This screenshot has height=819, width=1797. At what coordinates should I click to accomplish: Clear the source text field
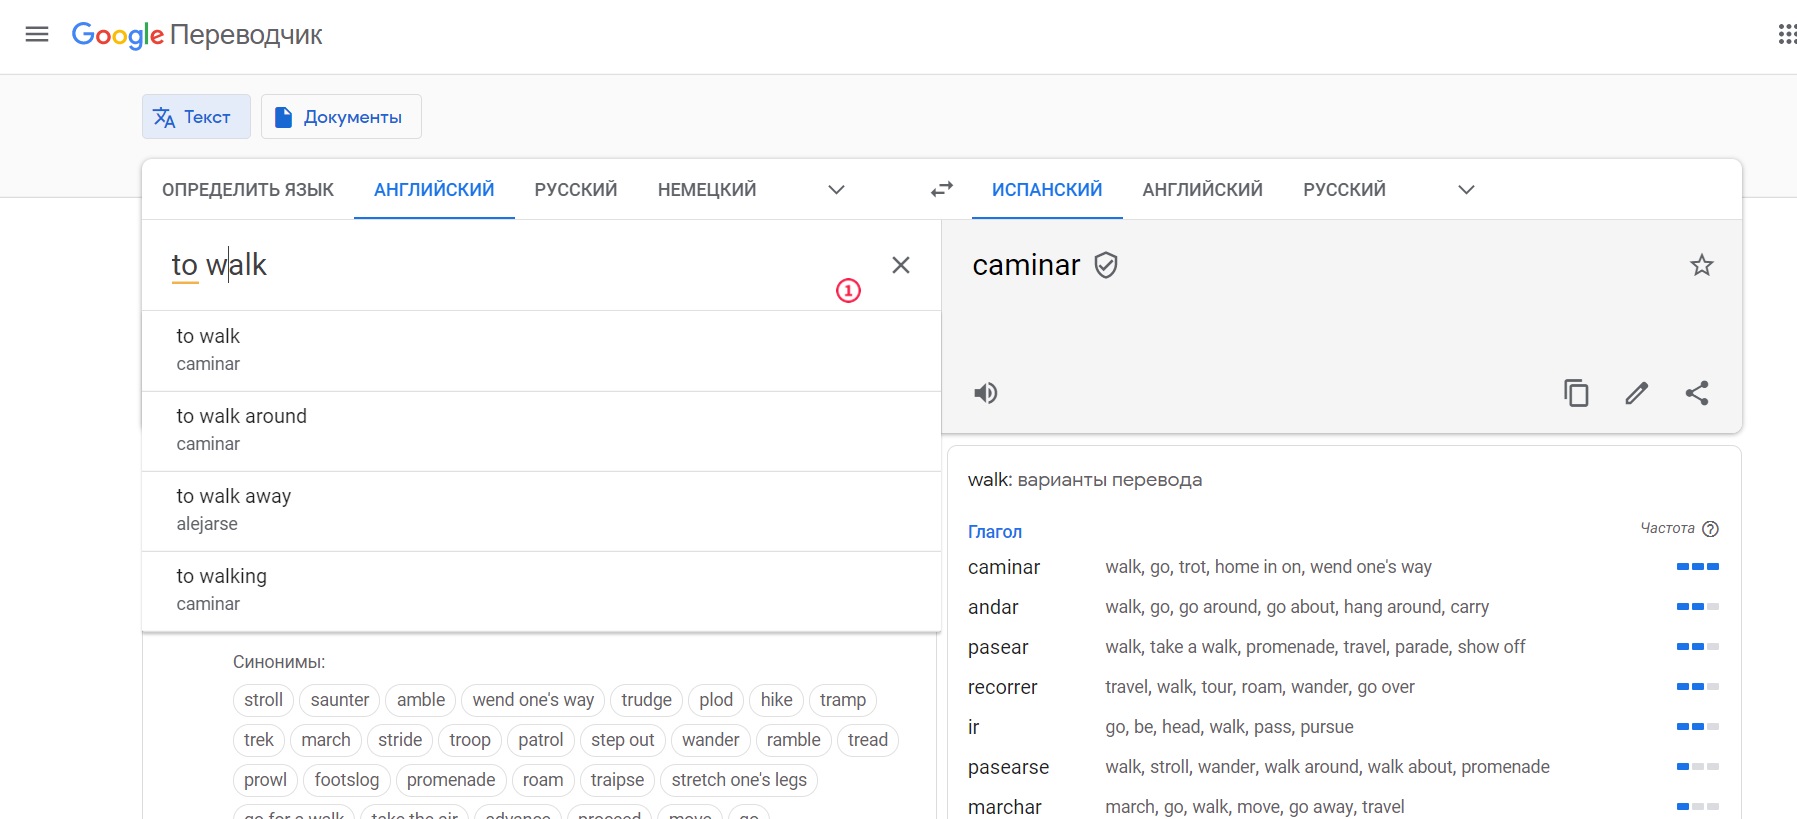pos(900,265)
